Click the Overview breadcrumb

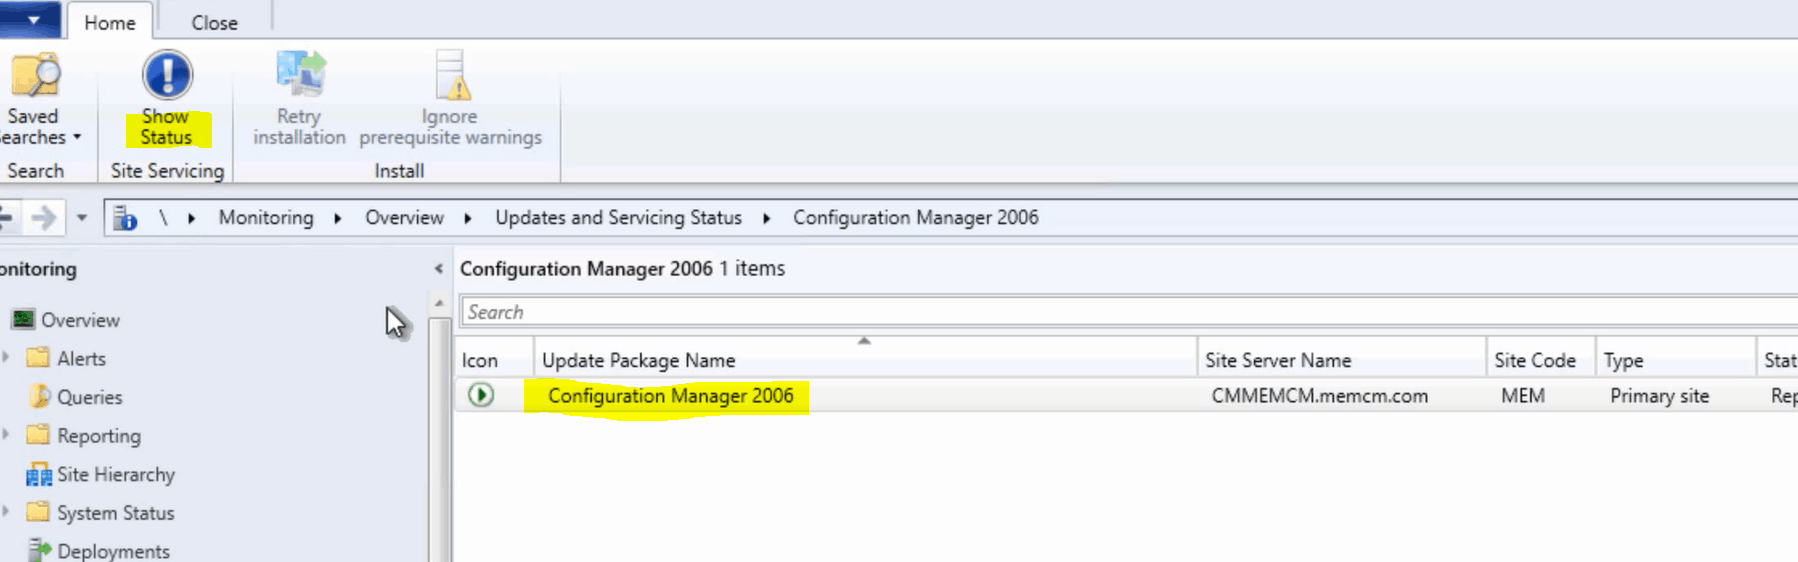click(x=404, y=218)
